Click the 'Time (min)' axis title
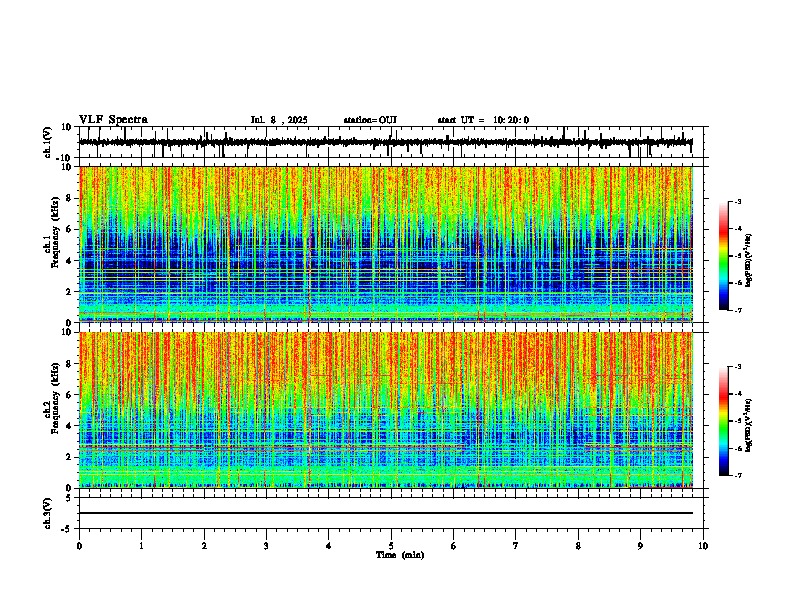 coord(400,555)
